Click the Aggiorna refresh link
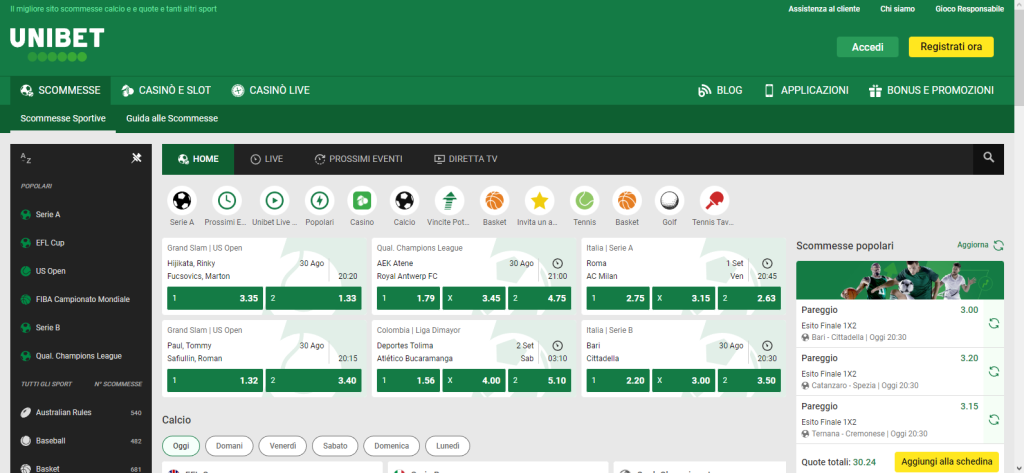Screen dimensions: 1024x473 [x=979, y=245]
